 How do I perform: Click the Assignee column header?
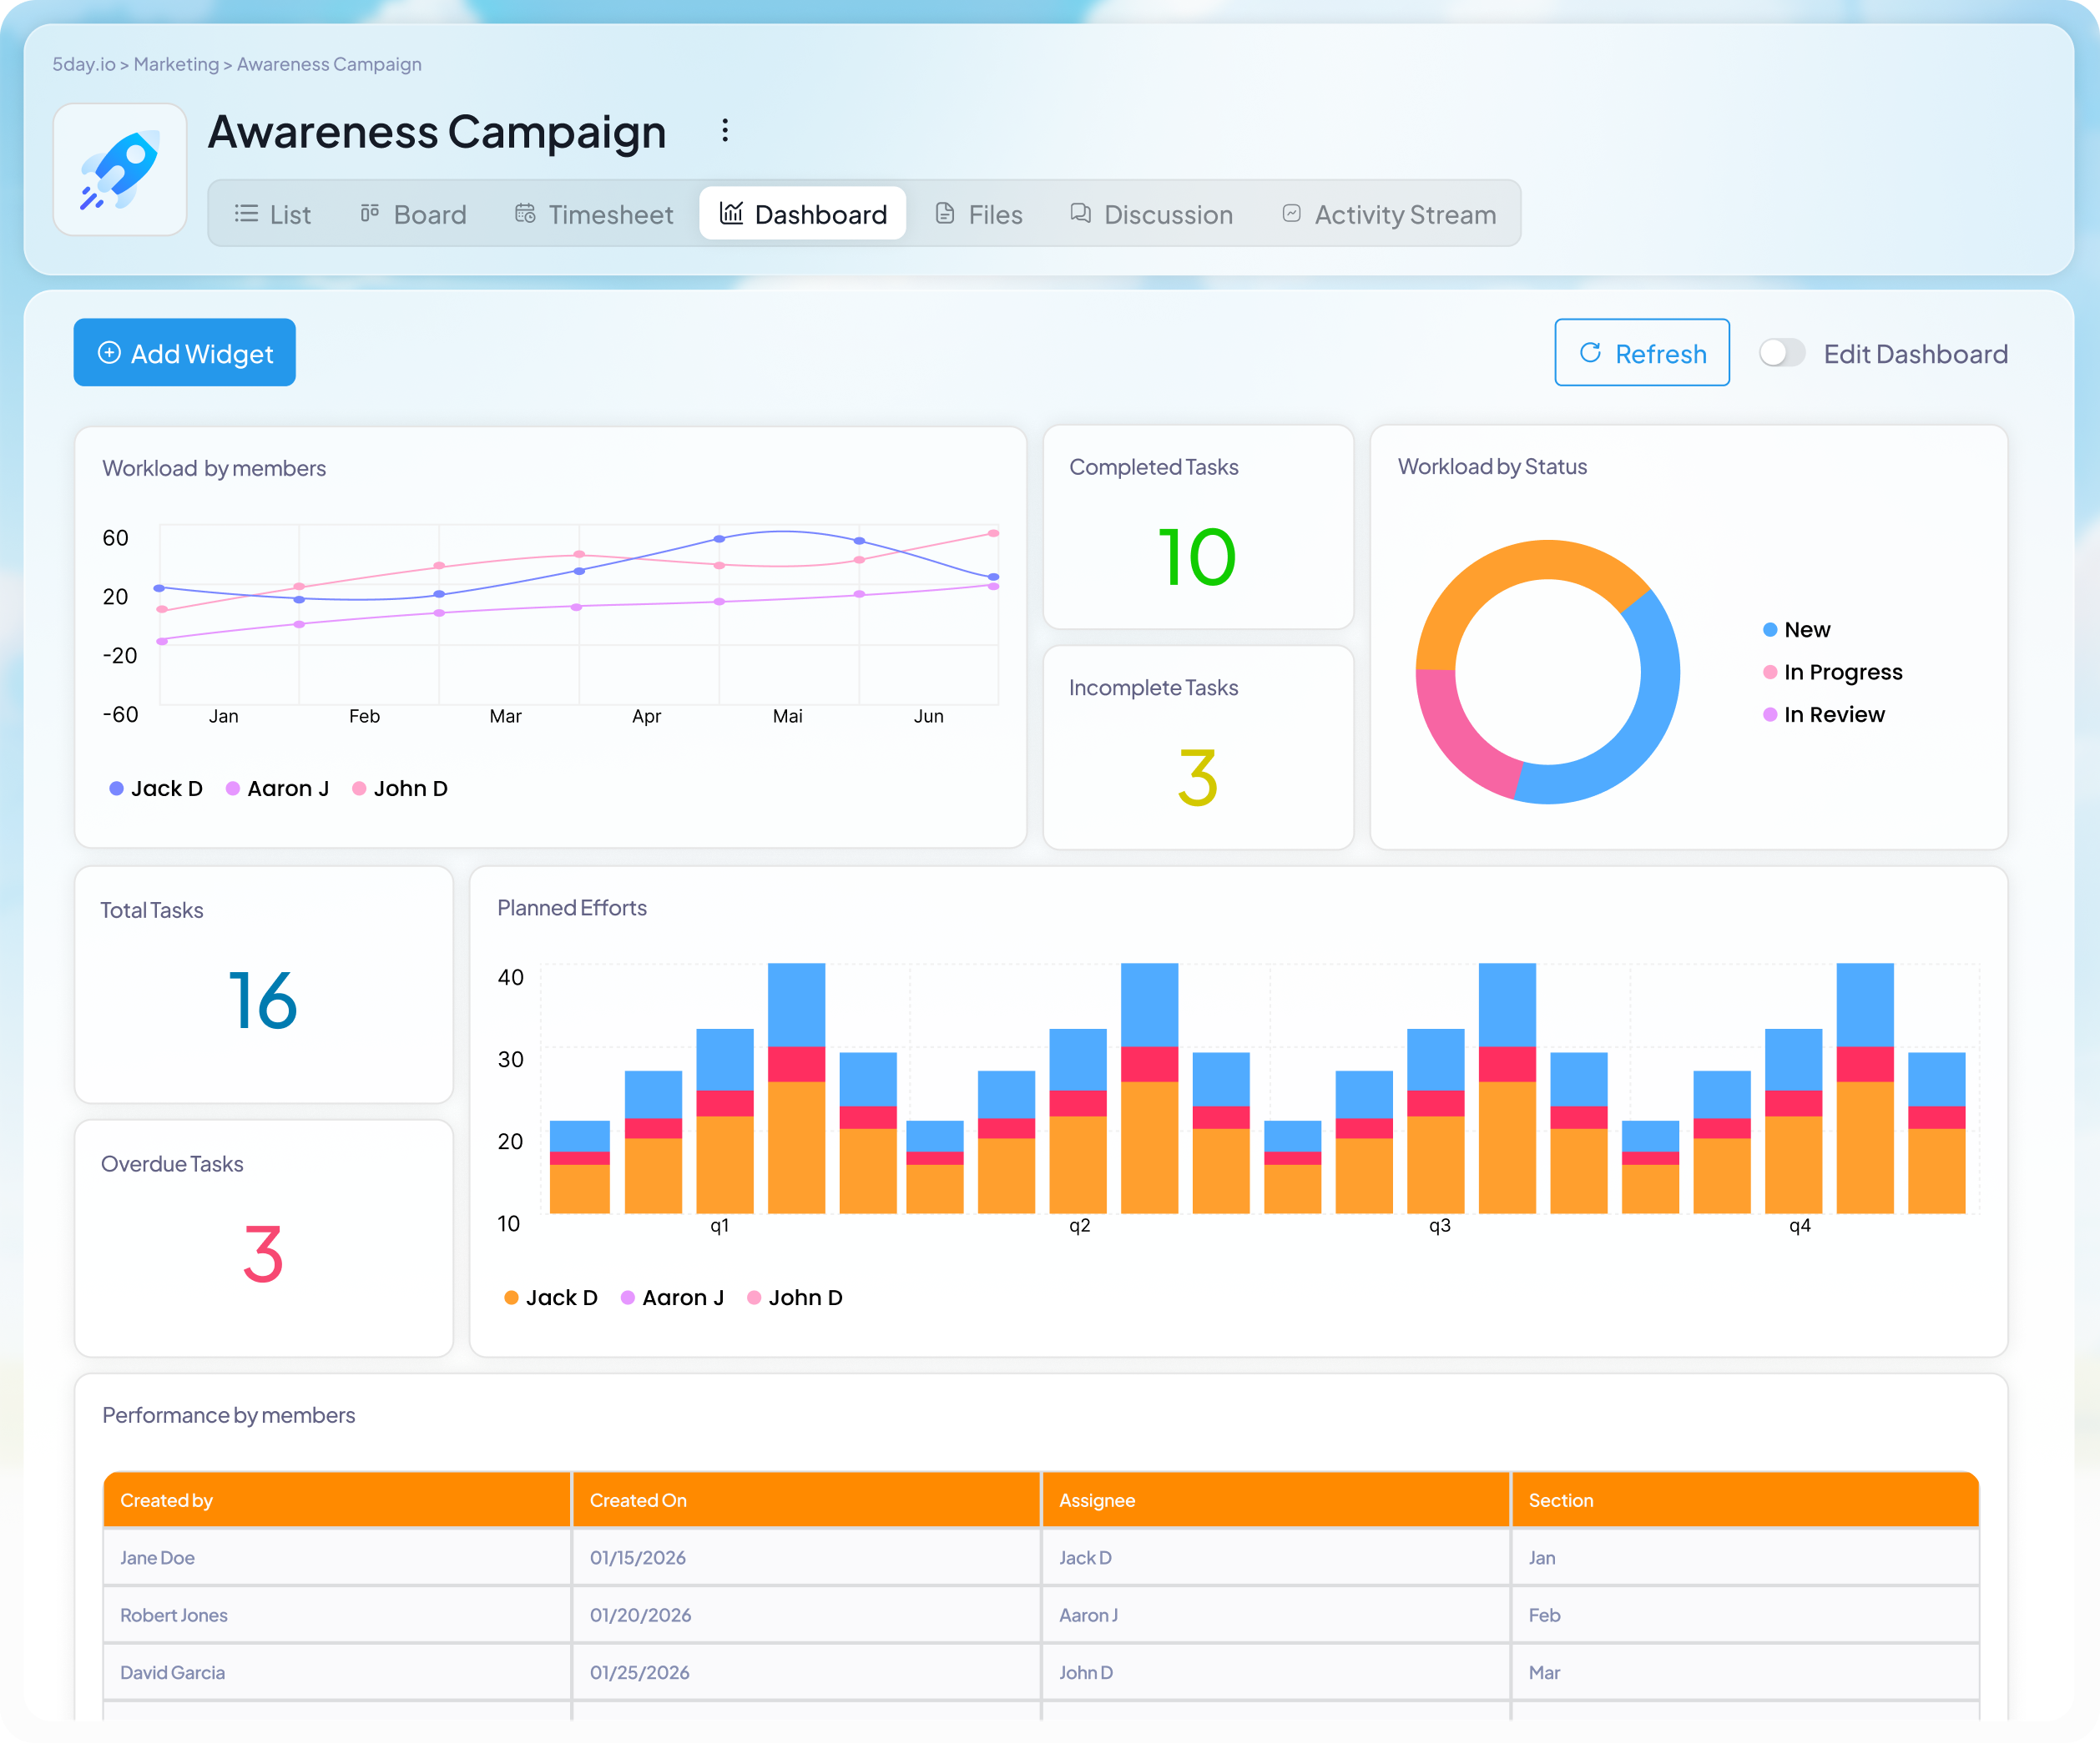1276,1500
